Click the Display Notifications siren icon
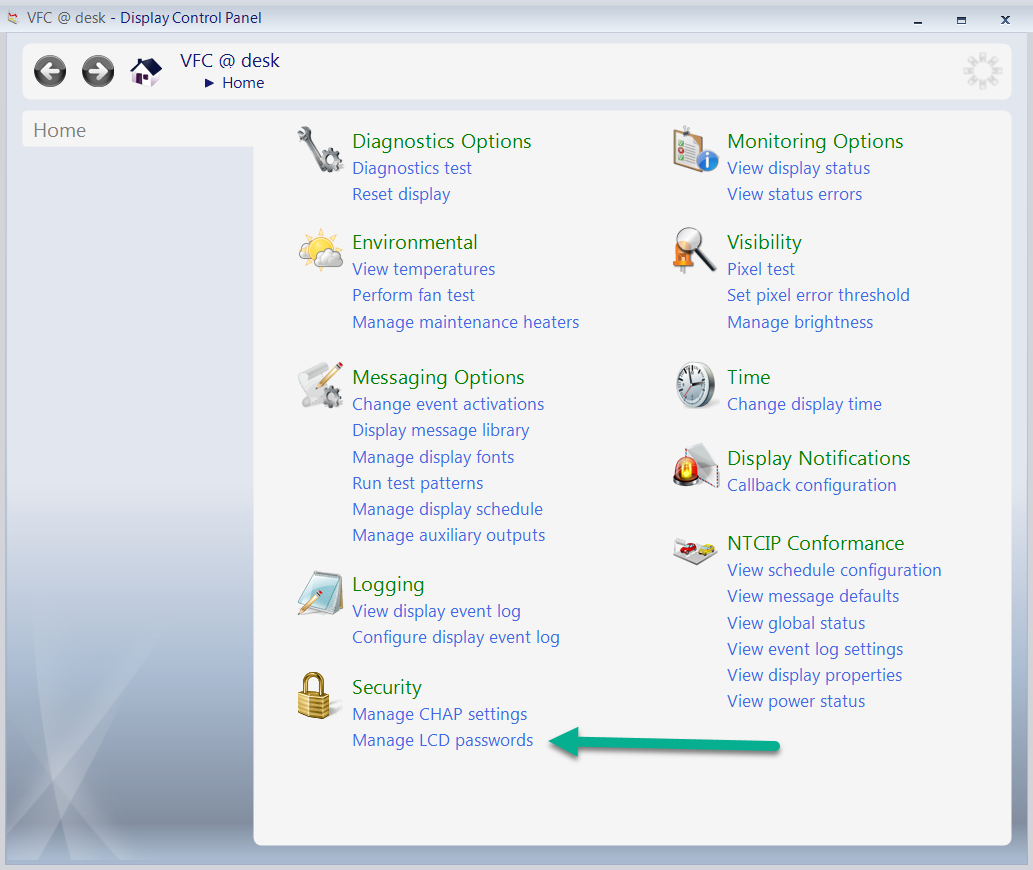Image resolution: width=1033 pixels, height=870 pixels. [x=695, y=466]
